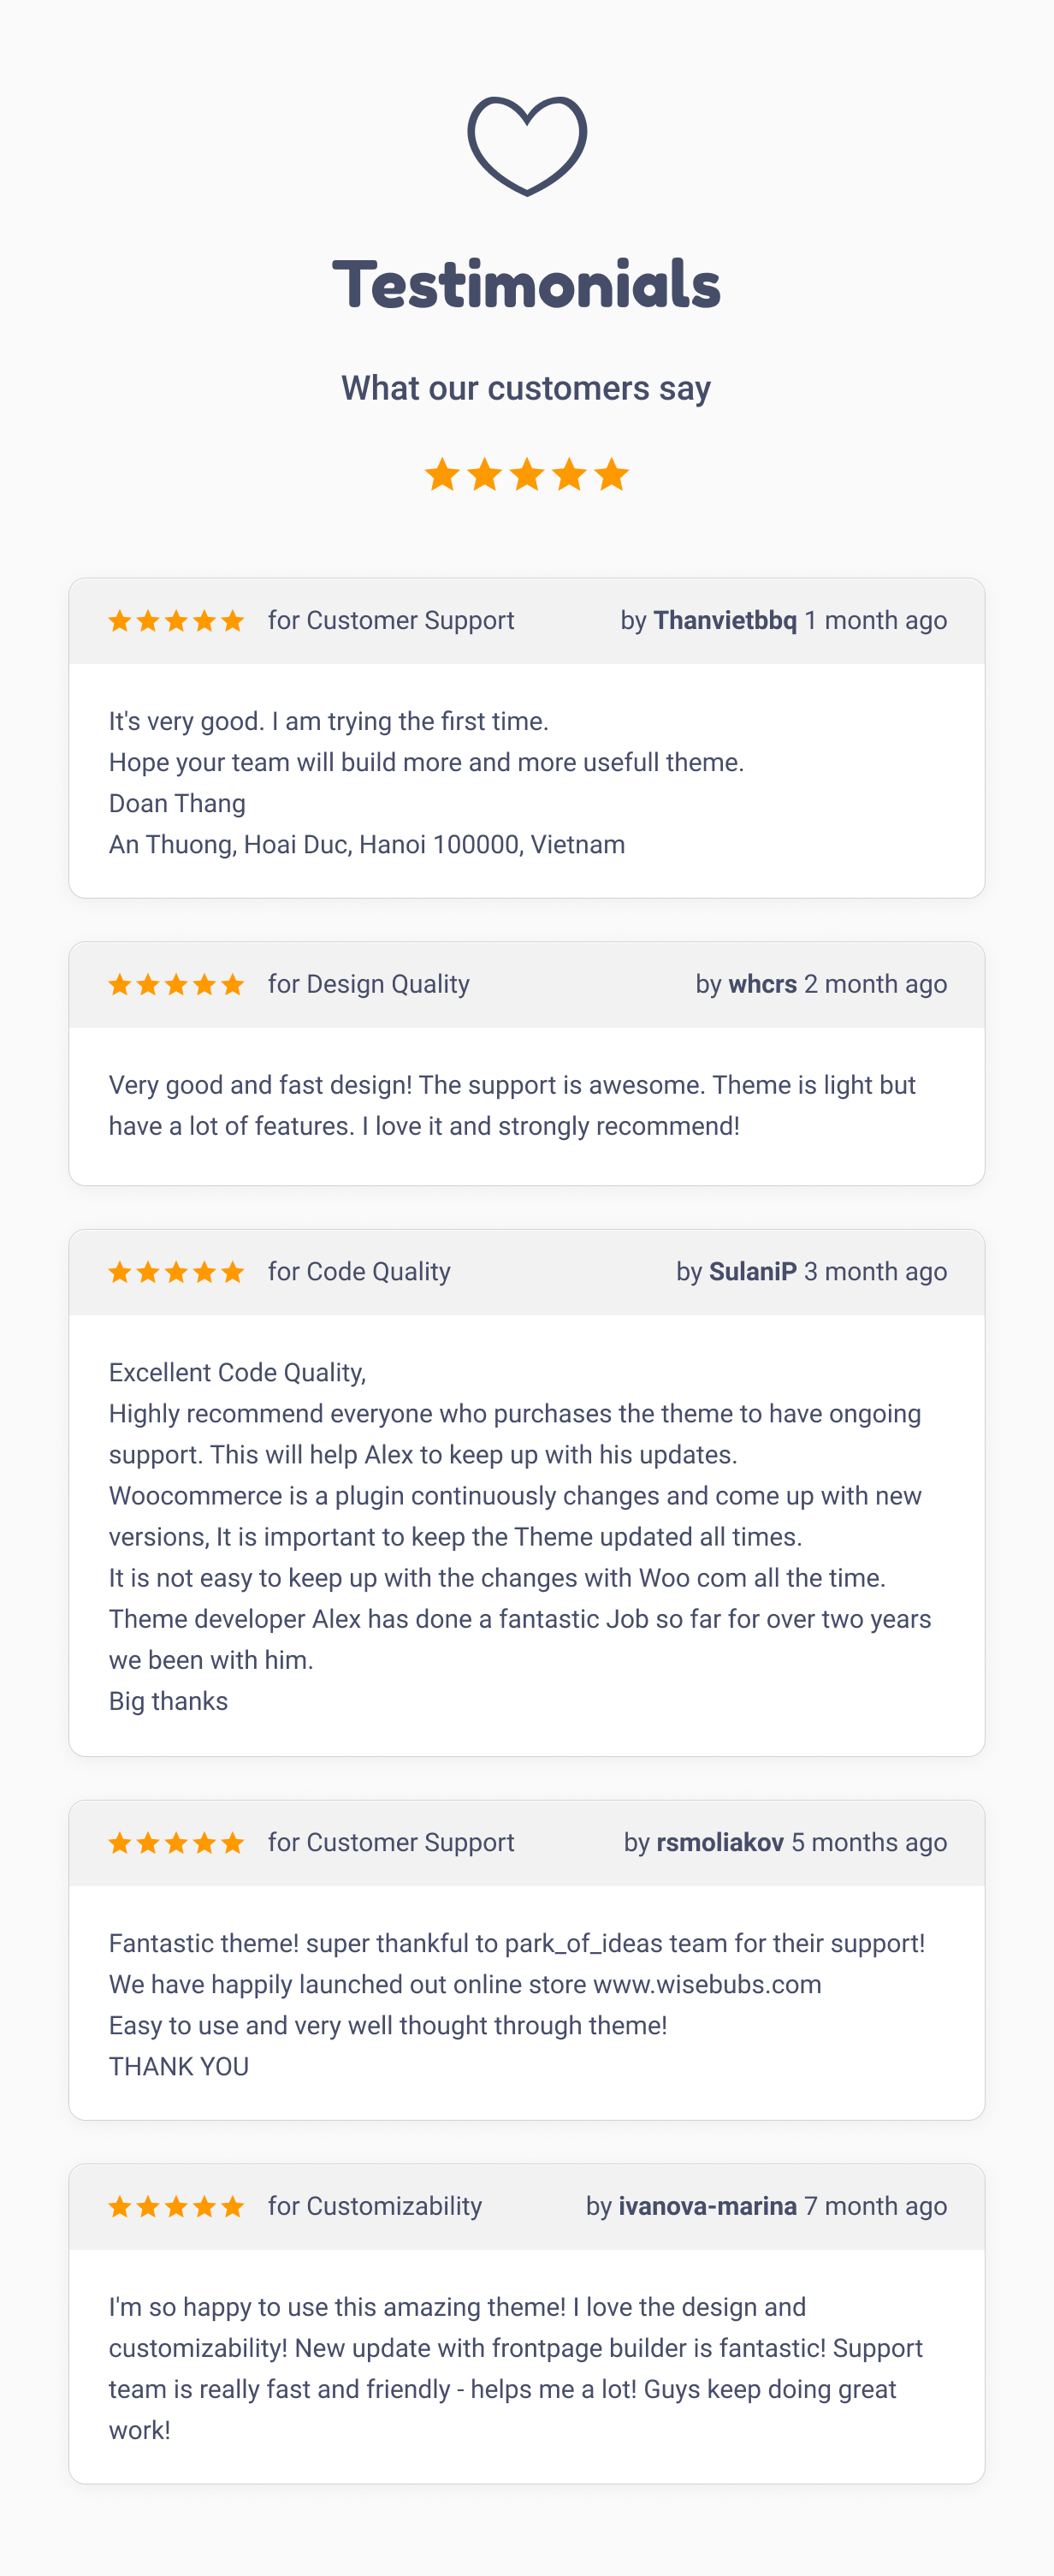Select the rsmoliakov username
Viewport: 1054px width, 2576px height.
(720, 1843)
